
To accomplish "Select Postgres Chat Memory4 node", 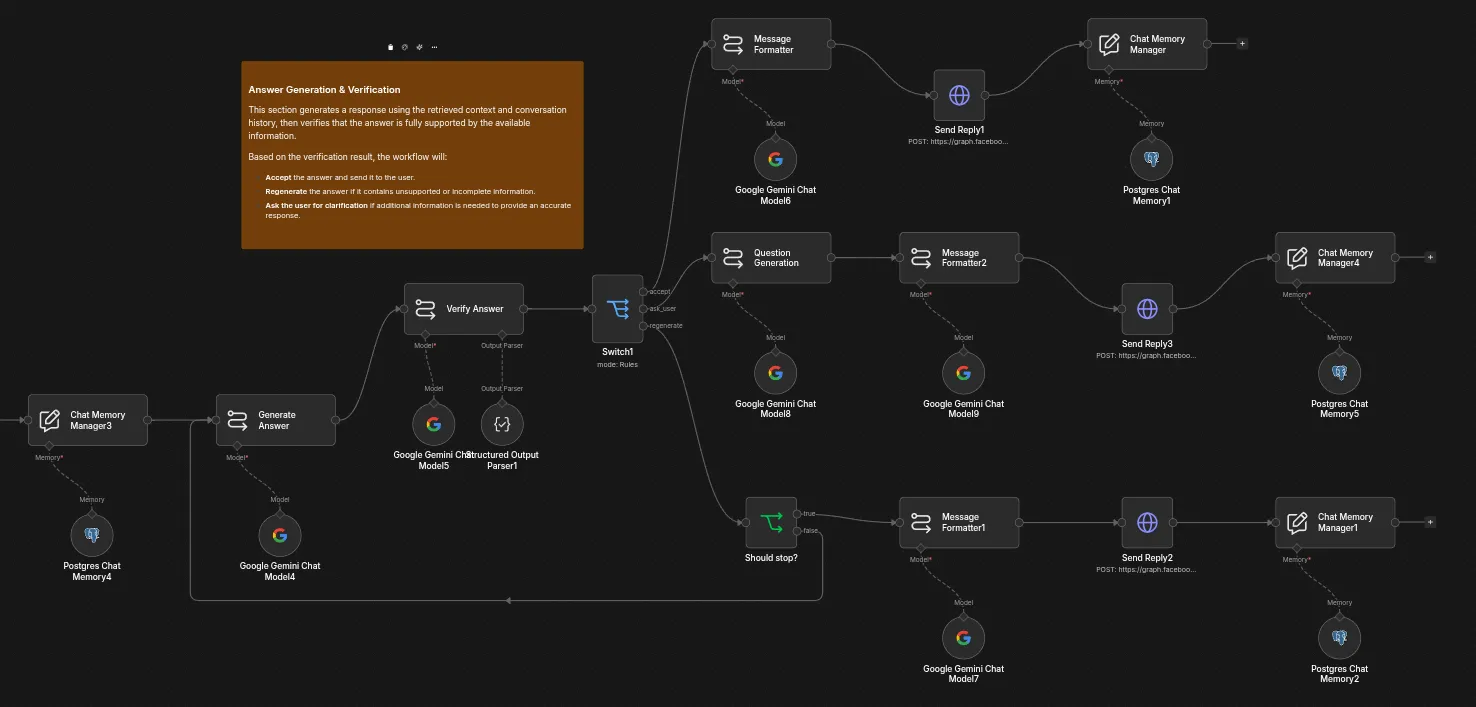I will (92, 535).
